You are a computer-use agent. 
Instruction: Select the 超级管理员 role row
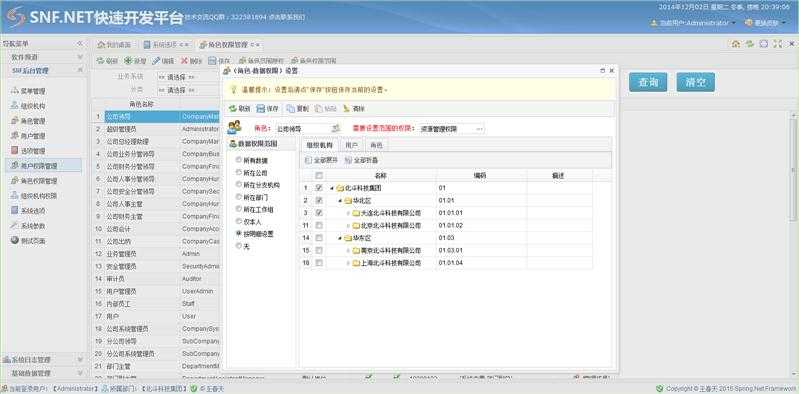tap(157, 129)
